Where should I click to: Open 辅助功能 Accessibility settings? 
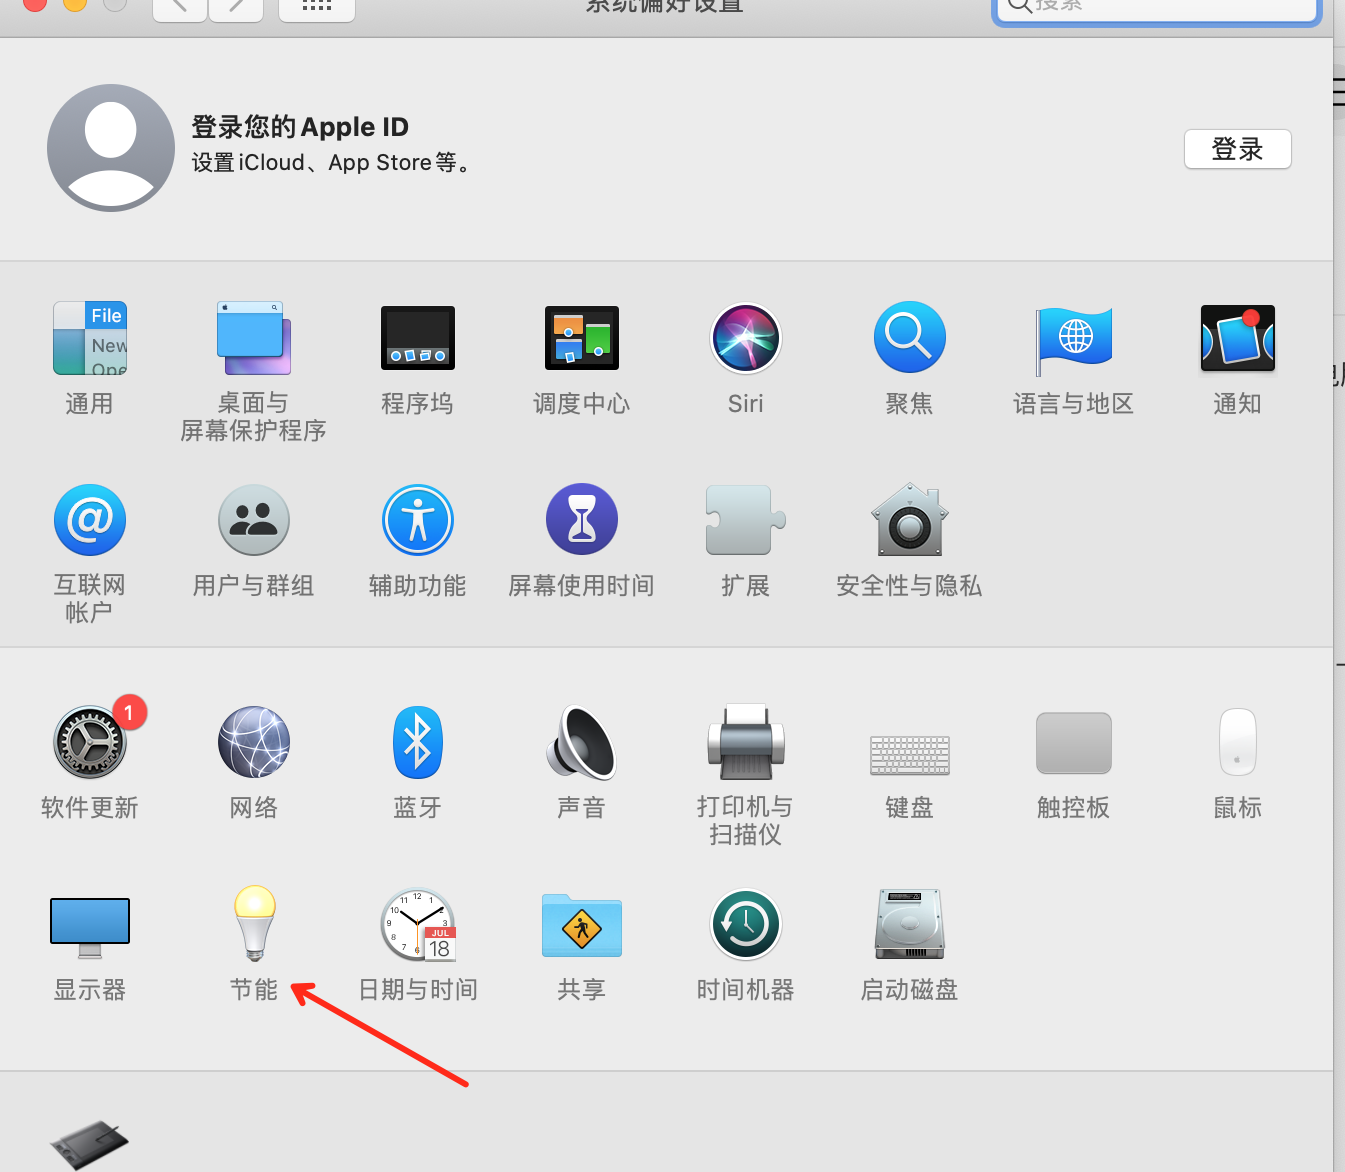(417, 521)
